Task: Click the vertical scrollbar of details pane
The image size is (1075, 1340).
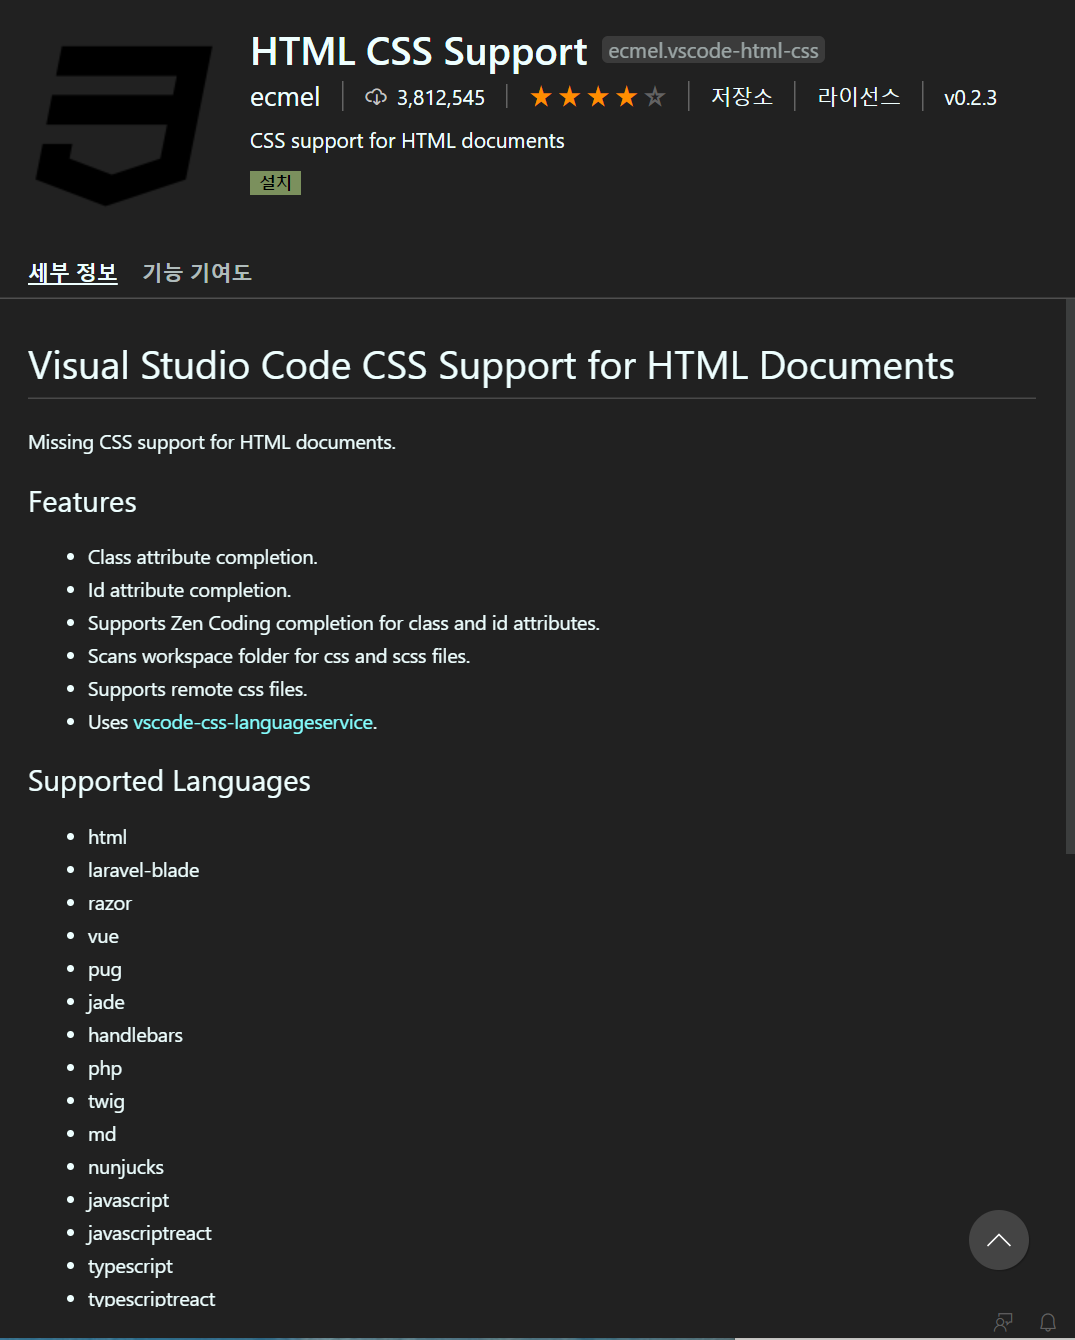Action: [1070, 575]
